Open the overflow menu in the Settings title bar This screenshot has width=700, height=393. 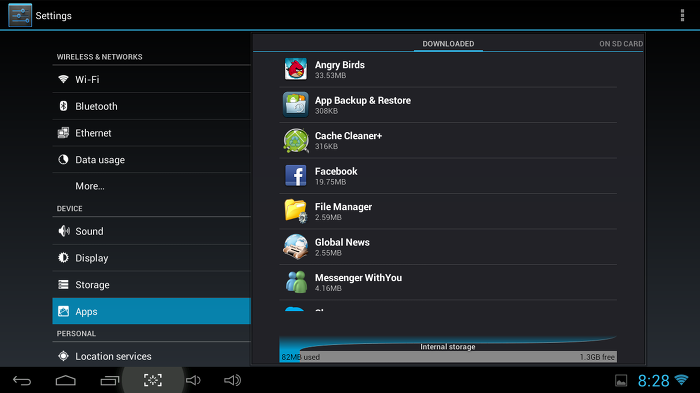[682, 15]
